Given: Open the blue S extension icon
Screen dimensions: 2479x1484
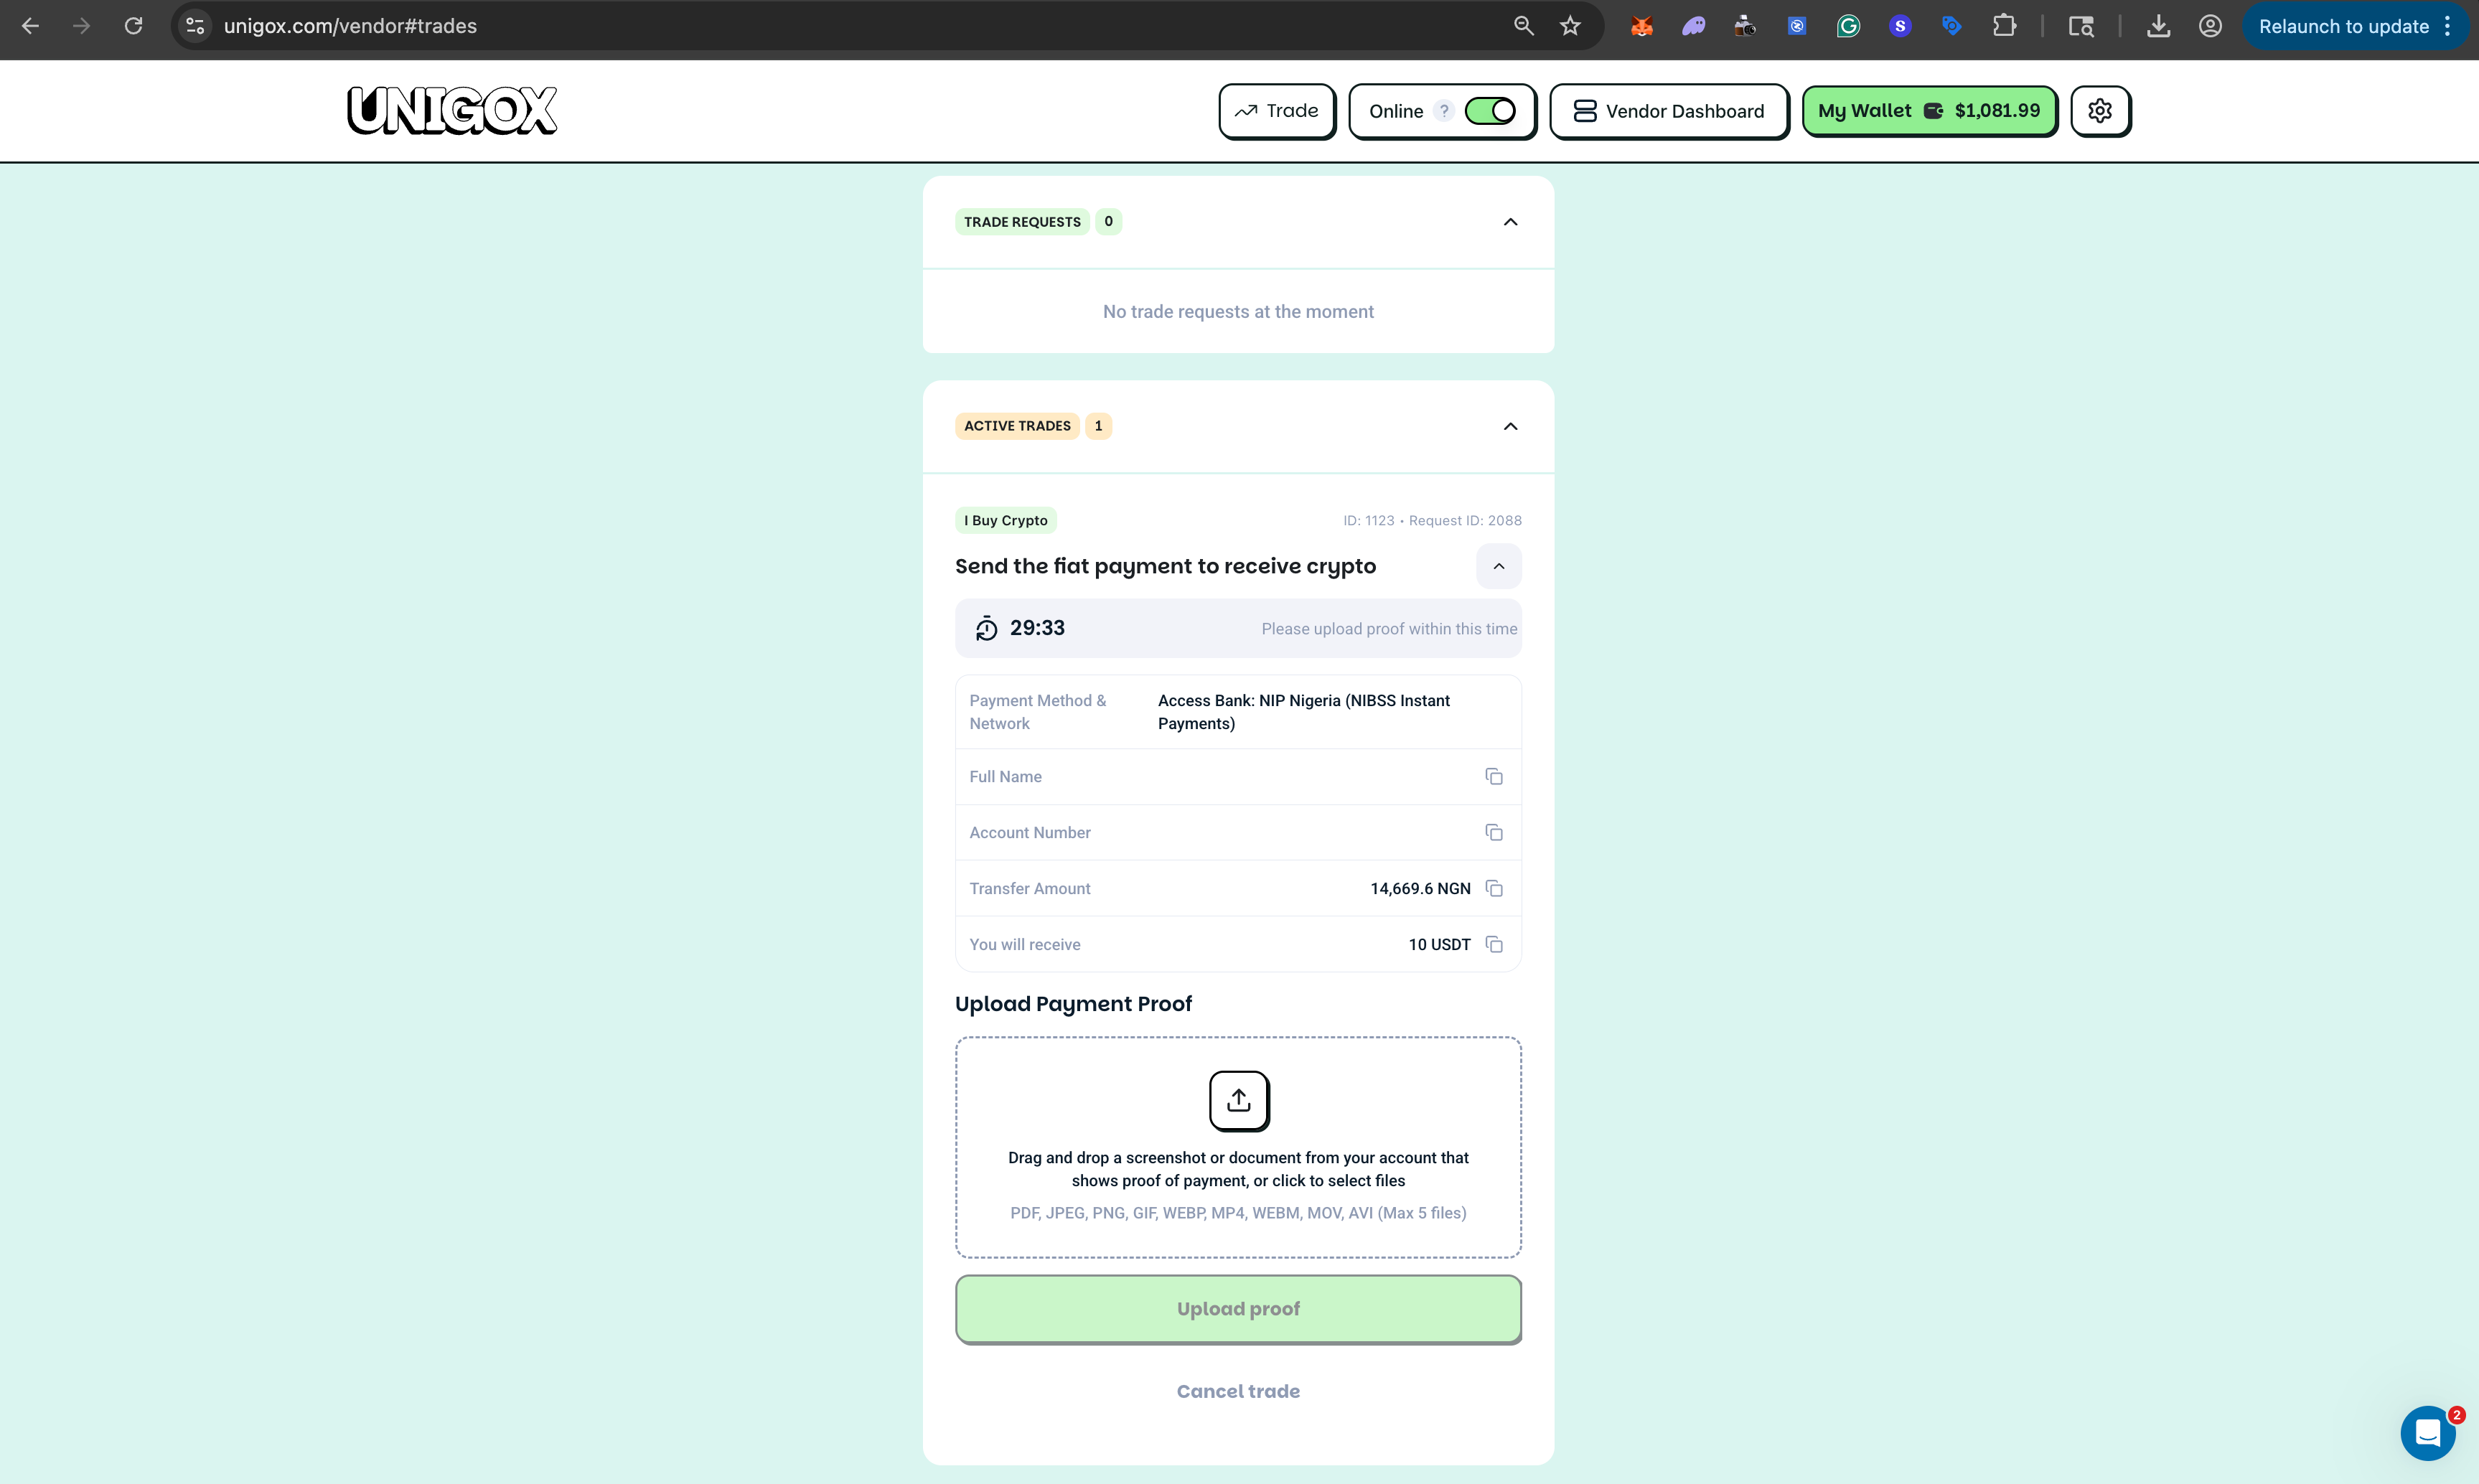Looking at the screenshot, I should coord(1900,26).
